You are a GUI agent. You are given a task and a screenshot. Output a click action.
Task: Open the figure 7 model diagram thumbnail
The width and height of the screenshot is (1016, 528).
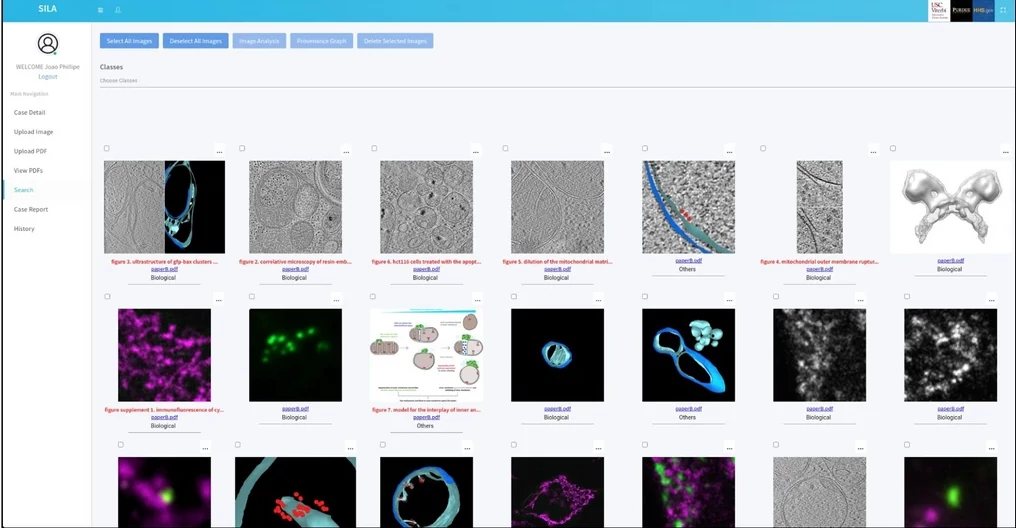(426, 355)
